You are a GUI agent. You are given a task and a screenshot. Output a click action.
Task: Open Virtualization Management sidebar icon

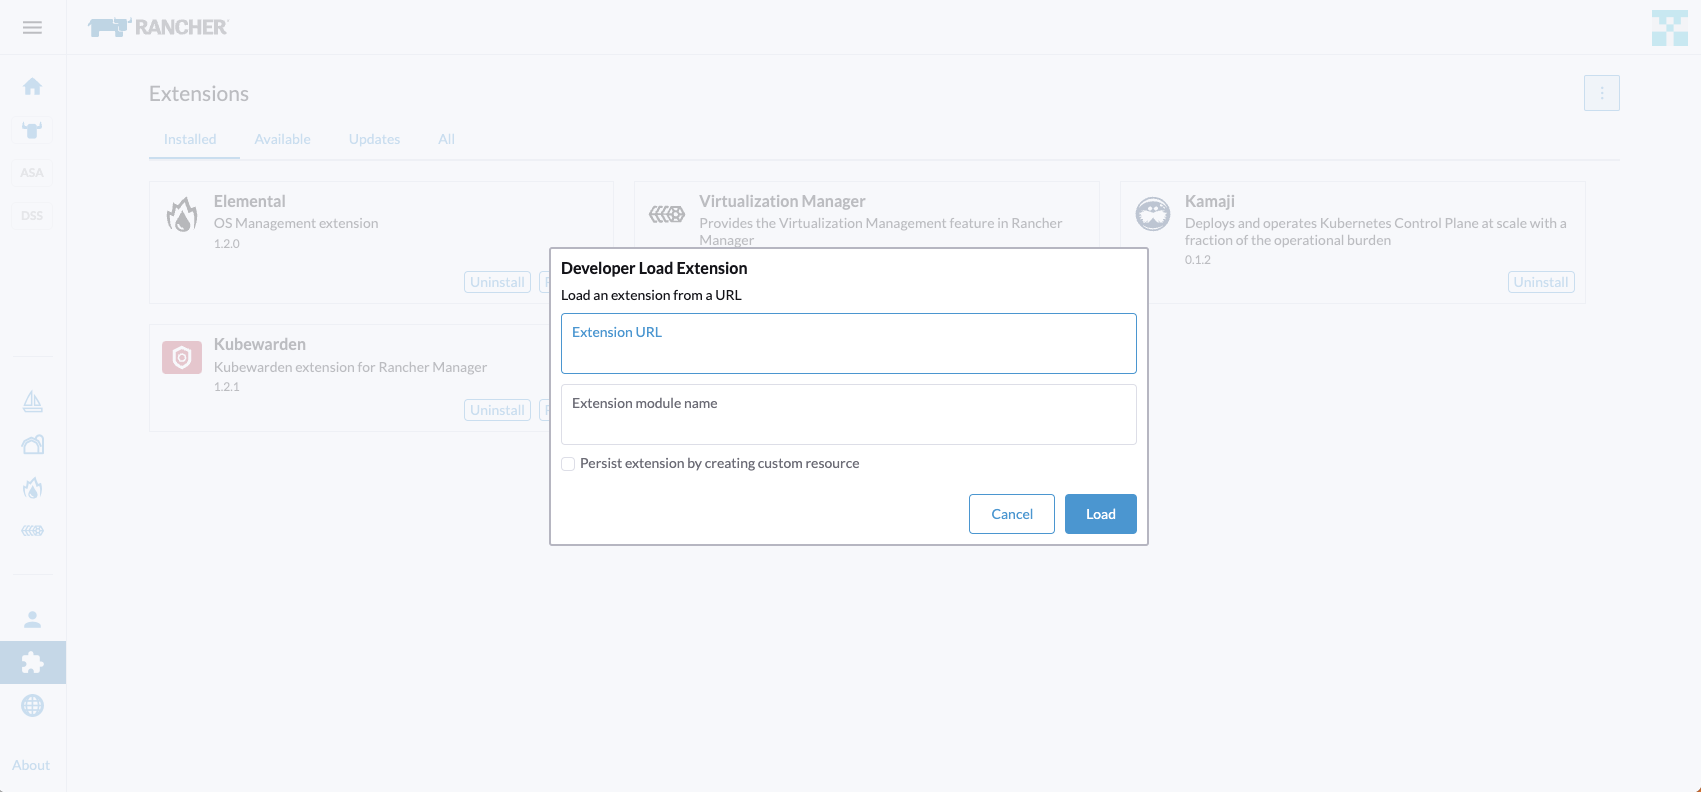32,530
